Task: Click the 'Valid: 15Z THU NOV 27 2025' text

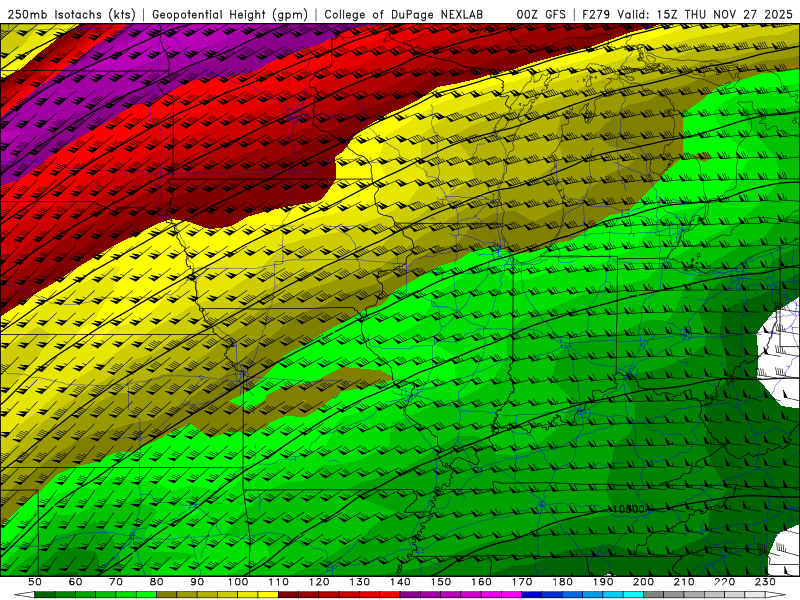Action: (705, 15)
